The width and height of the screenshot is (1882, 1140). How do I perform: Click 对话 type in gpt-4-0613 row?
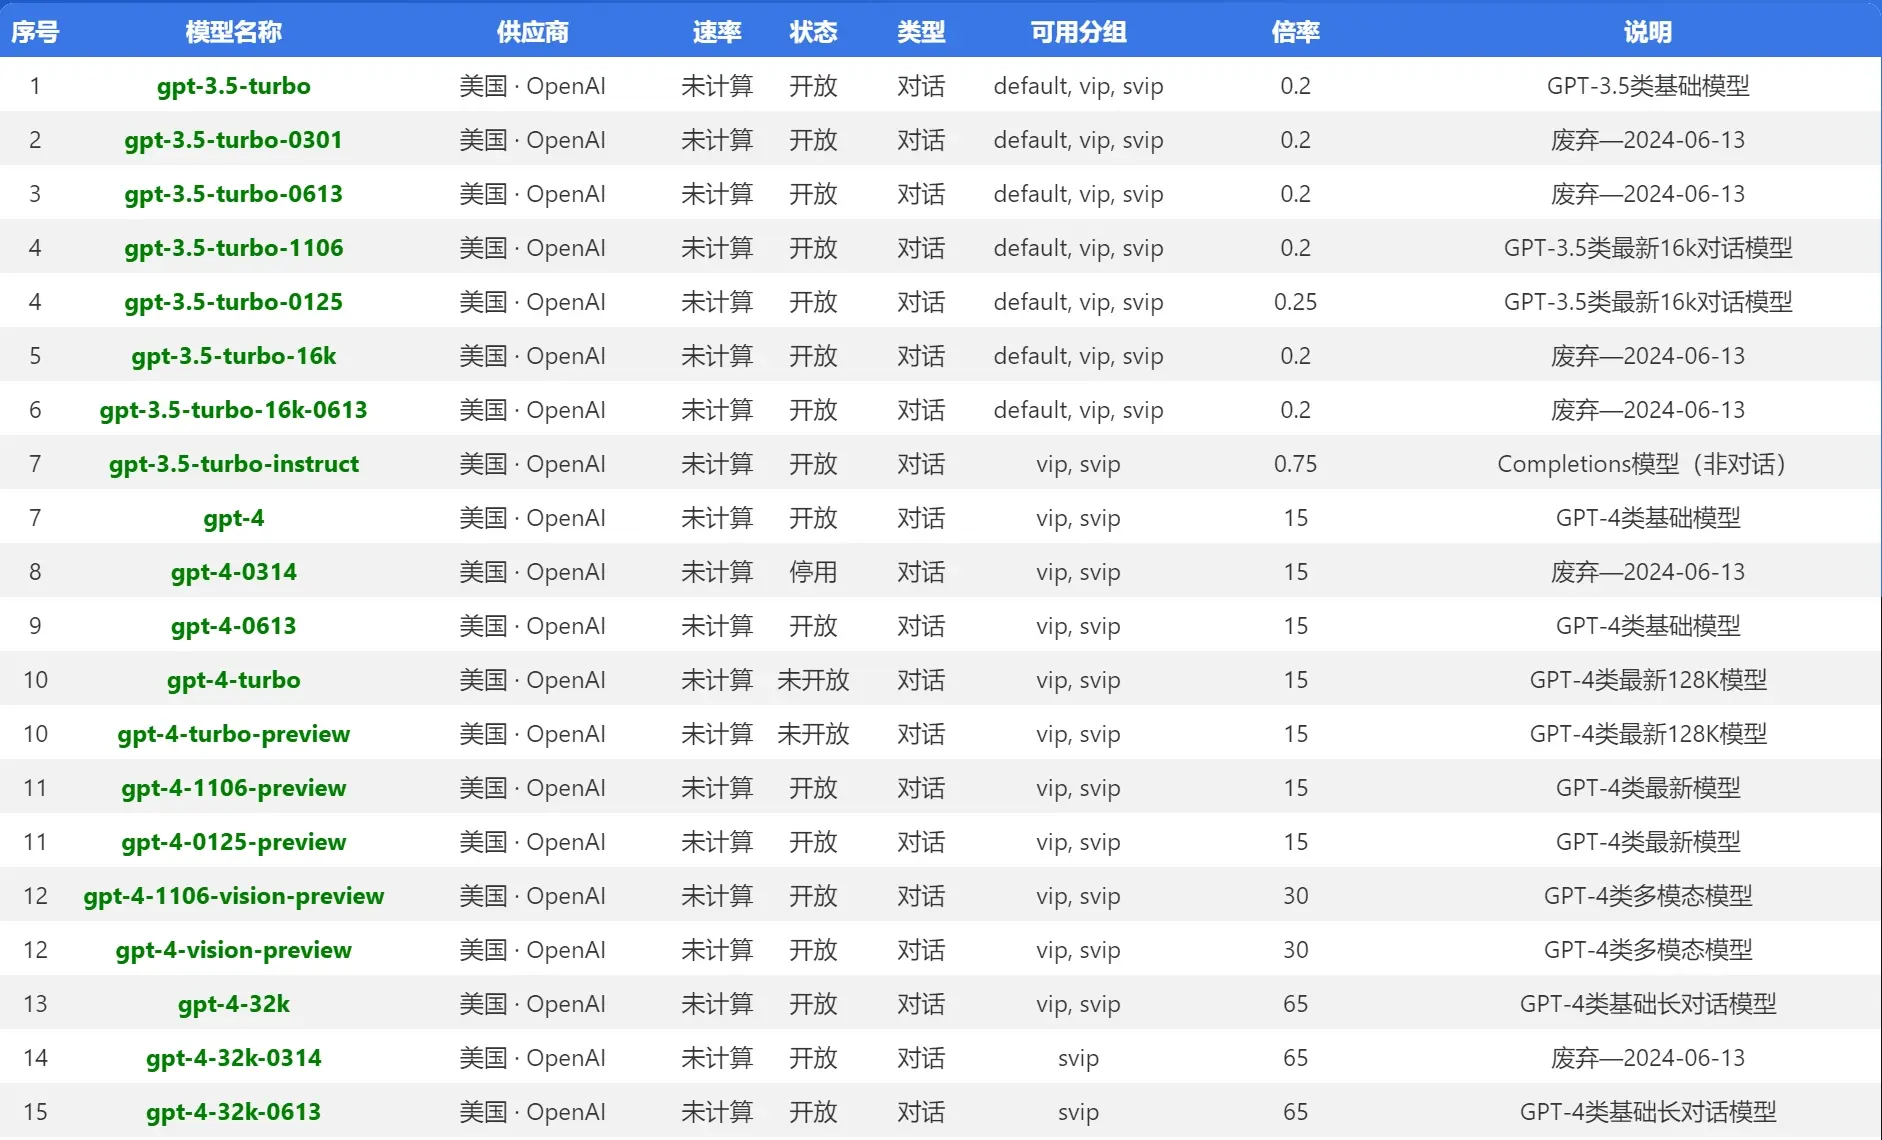tap(921, 626)
